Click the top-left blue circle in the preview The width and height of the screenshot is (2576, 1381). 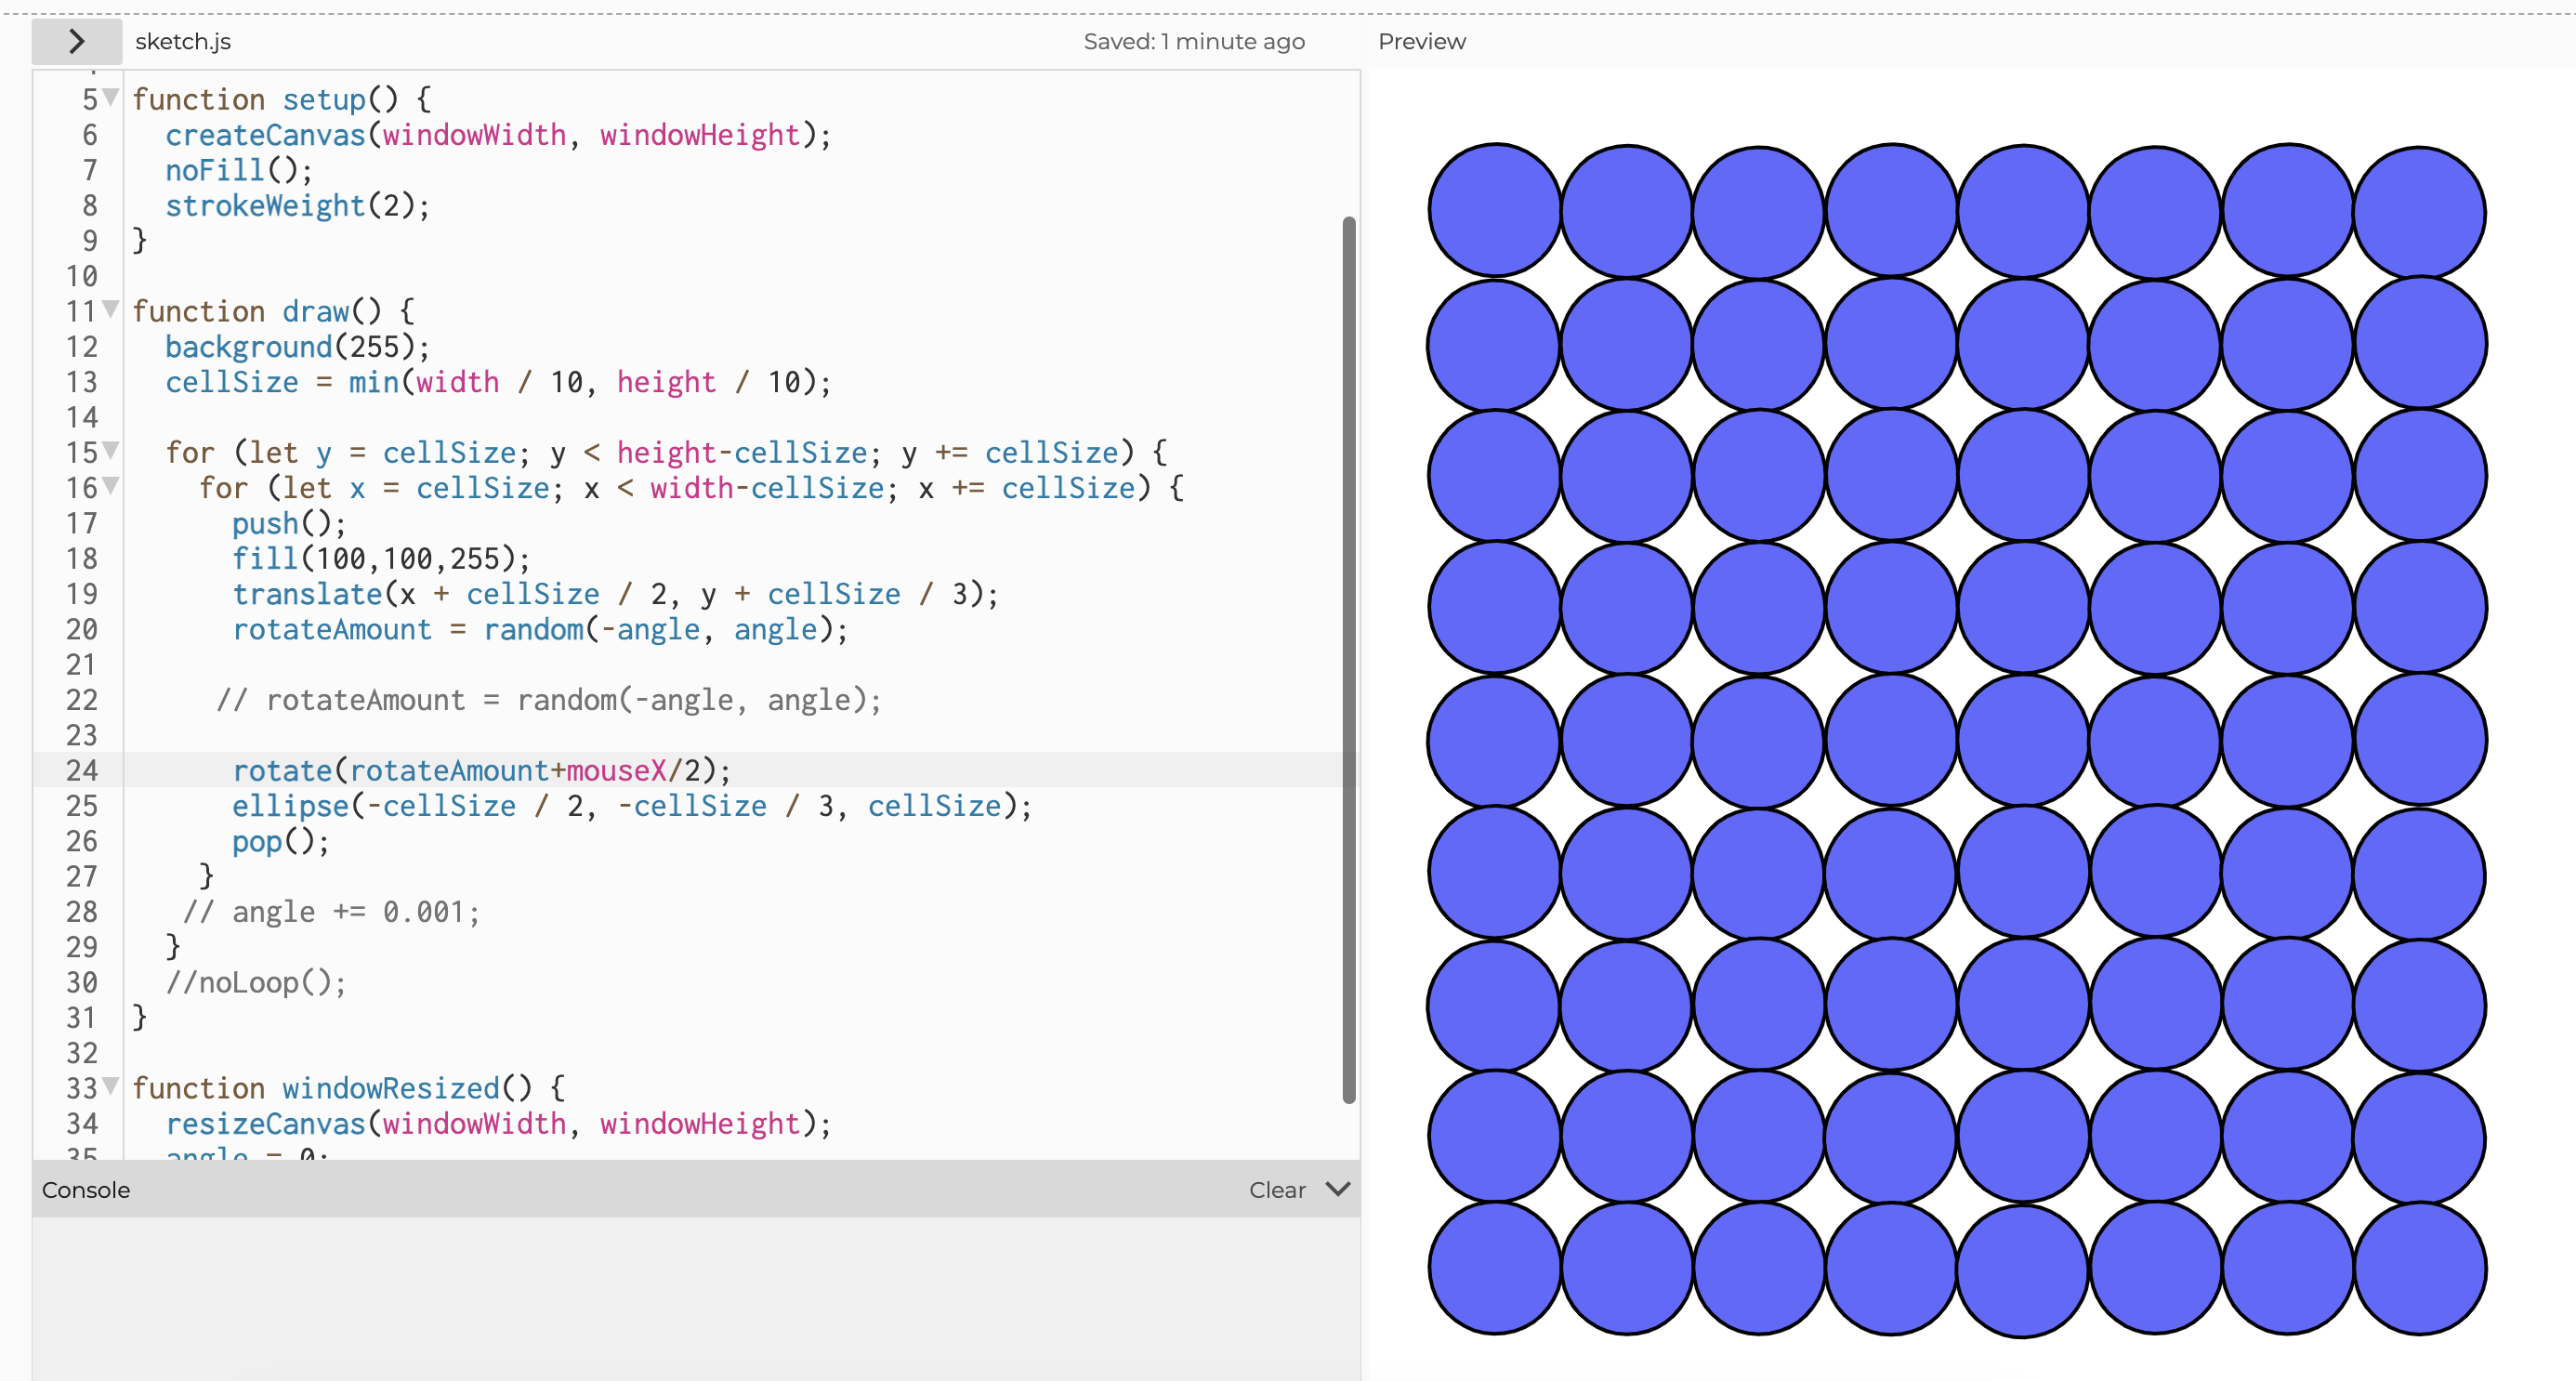click(x=1493, y=210)
